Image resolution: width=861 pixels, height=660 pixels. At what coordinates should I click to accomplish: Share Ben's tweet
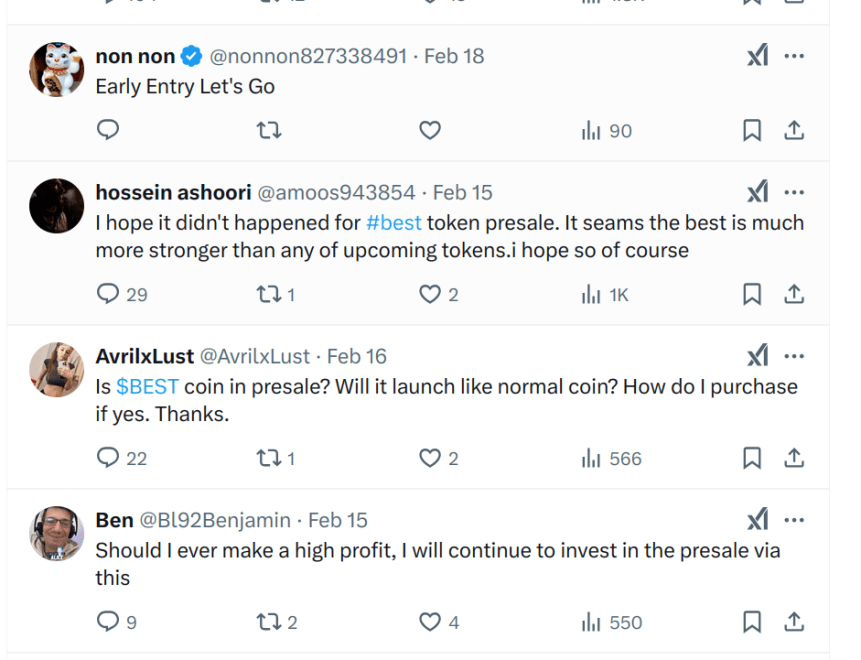[x=794, y=622]
